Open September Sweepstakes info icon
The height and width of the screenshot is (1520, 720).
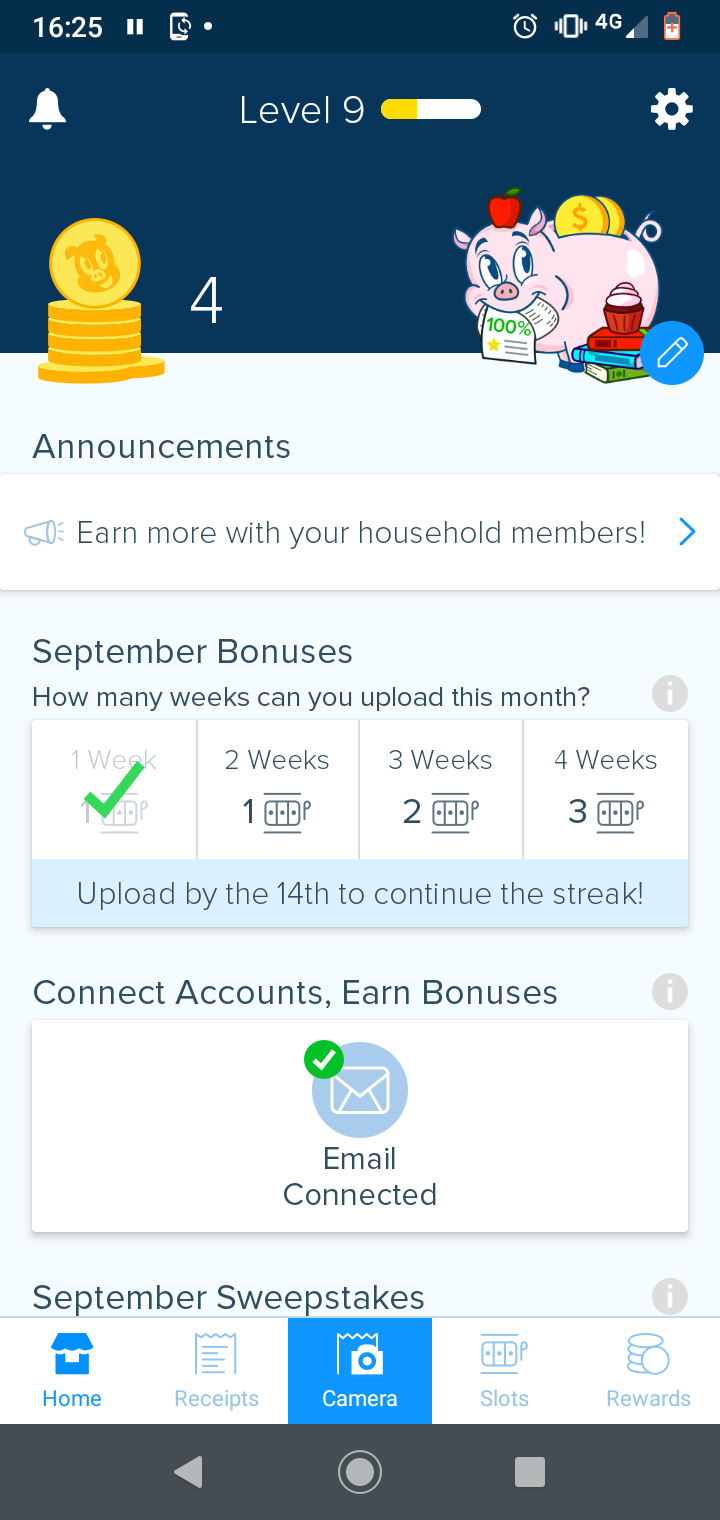(x=669, y=1296)
